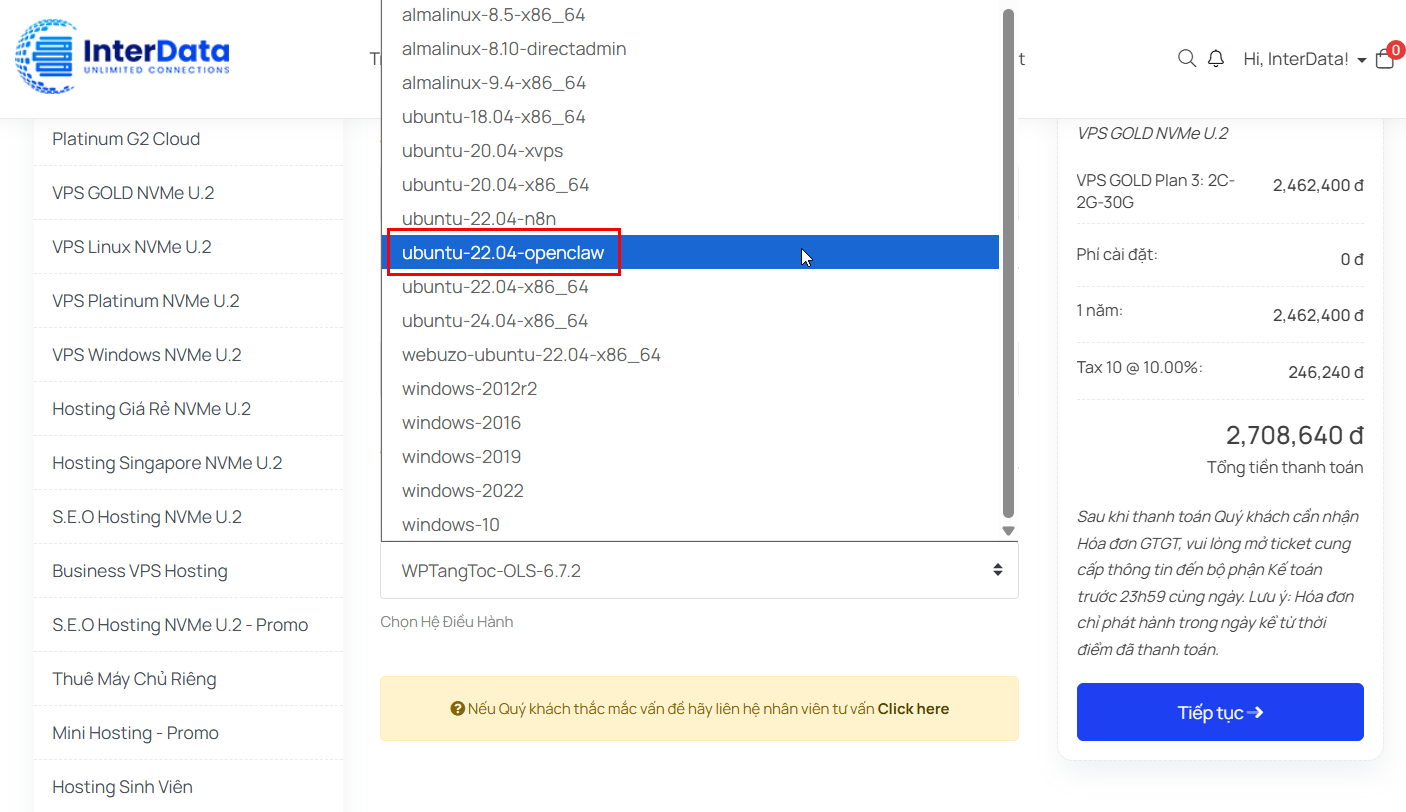Screen dimensions: 1406x812
Task: Choose ubuntu-22.04-n8n from the list
Action: 691,219
